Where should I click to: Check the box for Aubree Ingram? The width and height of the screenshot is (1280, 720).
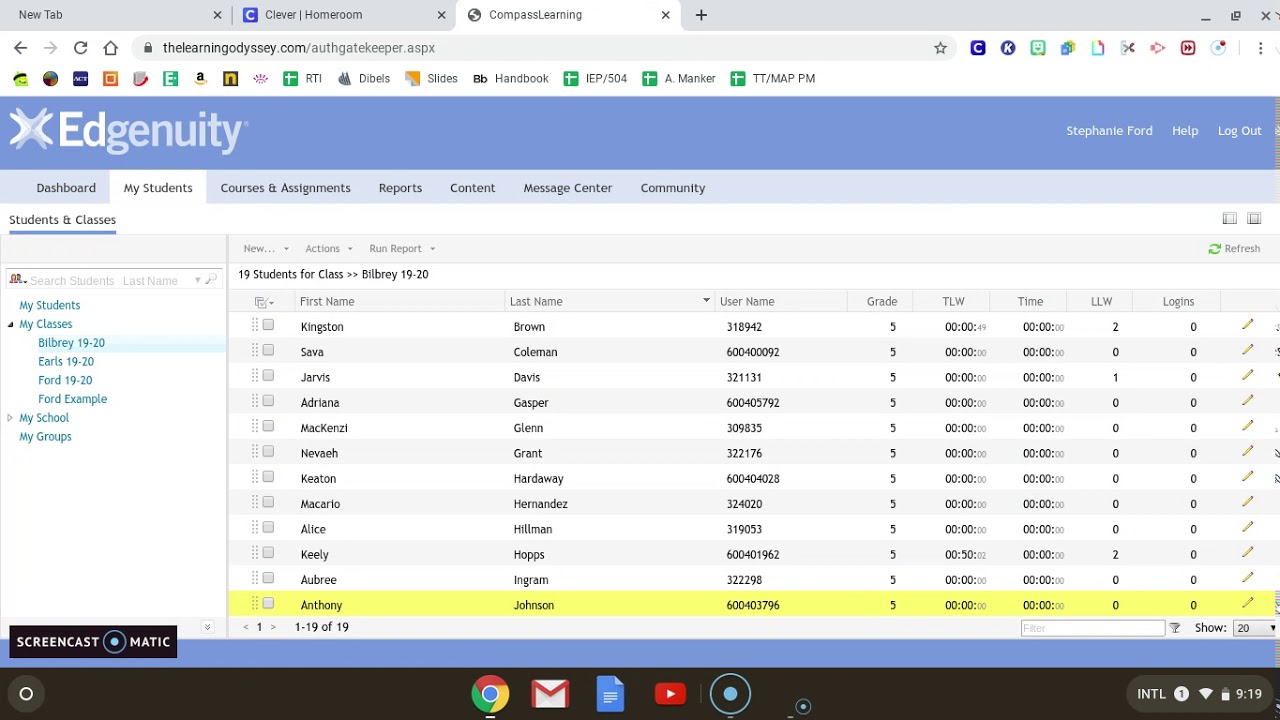268,578
